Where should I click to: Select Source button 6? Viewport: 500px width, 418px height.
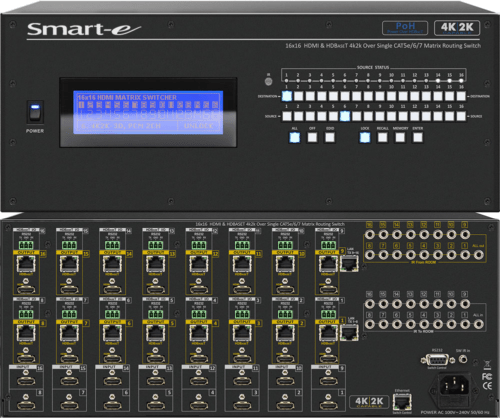tap(345, 116)
